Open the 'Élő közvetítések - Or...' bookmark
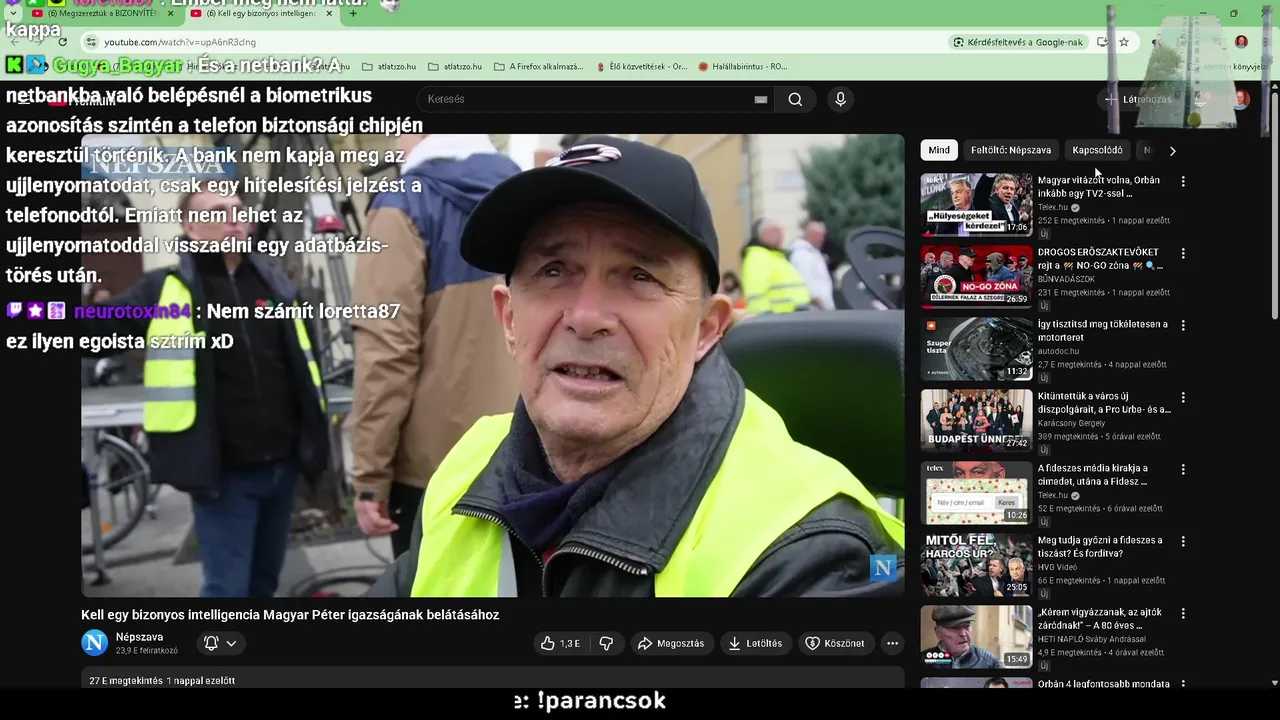Image resolution: width=1280 pixels, height=720 pixels. click(640, 67)
